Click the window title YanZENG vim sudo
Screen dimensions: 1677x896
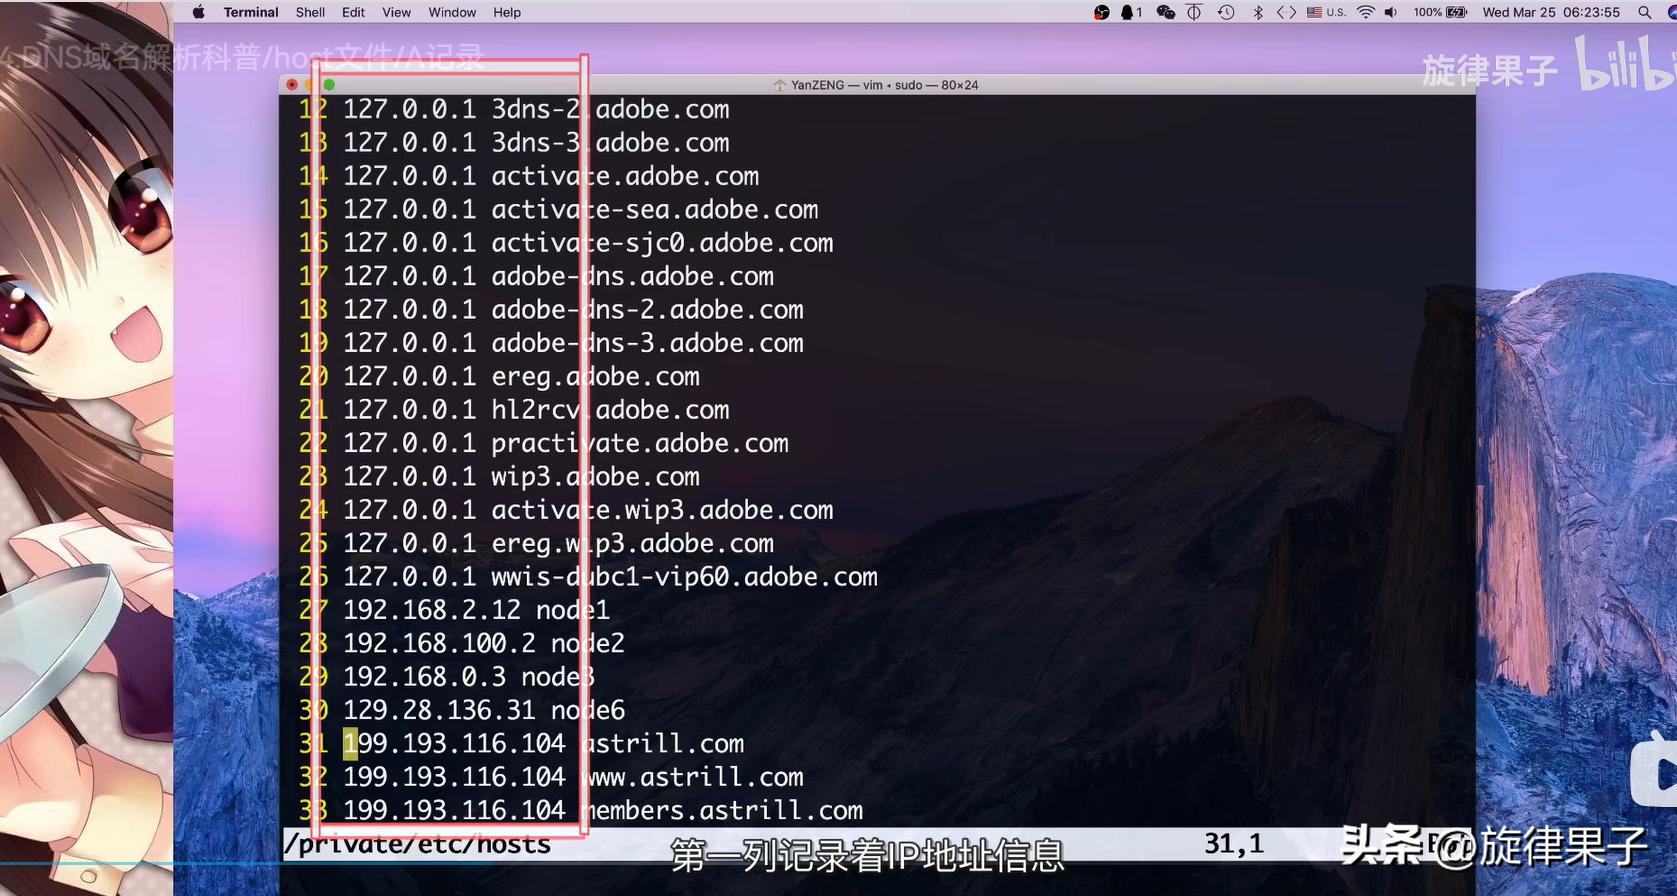(x=876, y=85)
